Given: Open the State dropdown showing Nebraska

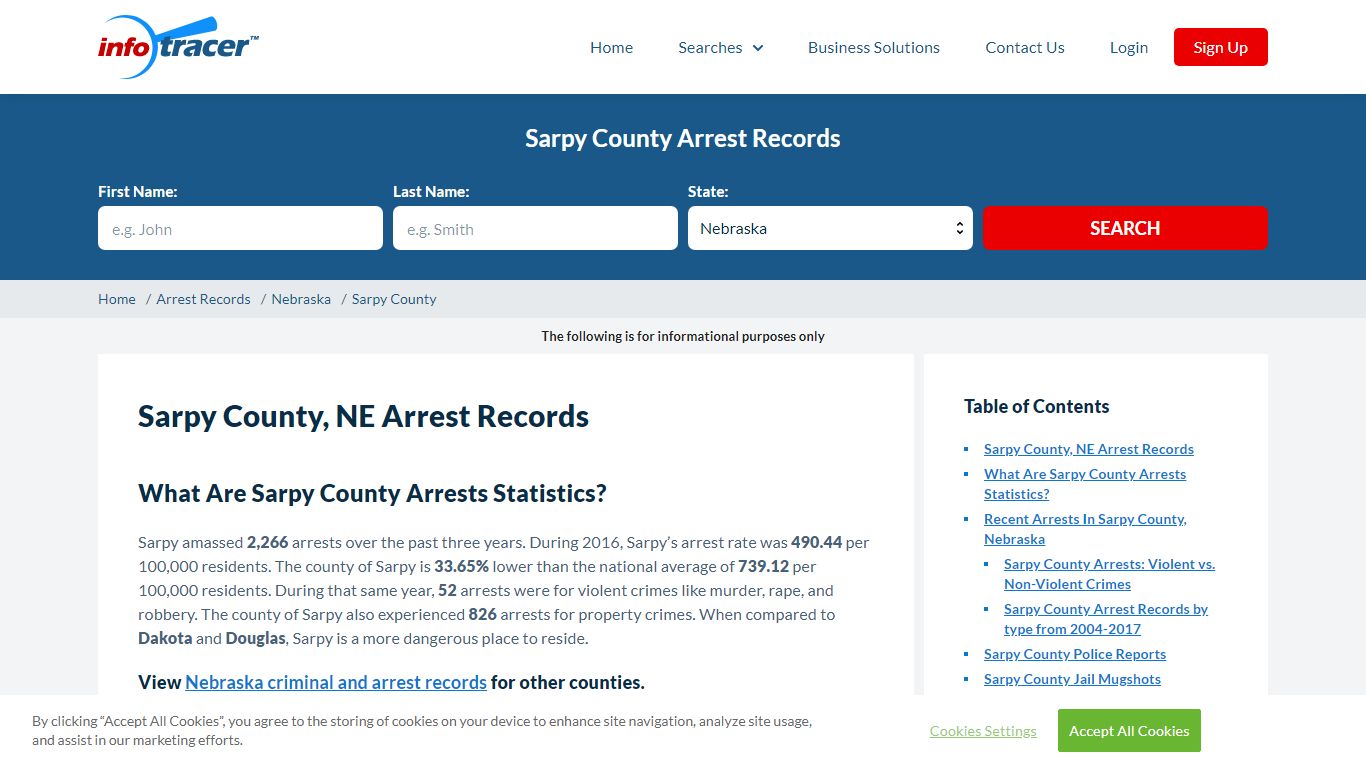Looking at the screenshot, I should [830, 228].
